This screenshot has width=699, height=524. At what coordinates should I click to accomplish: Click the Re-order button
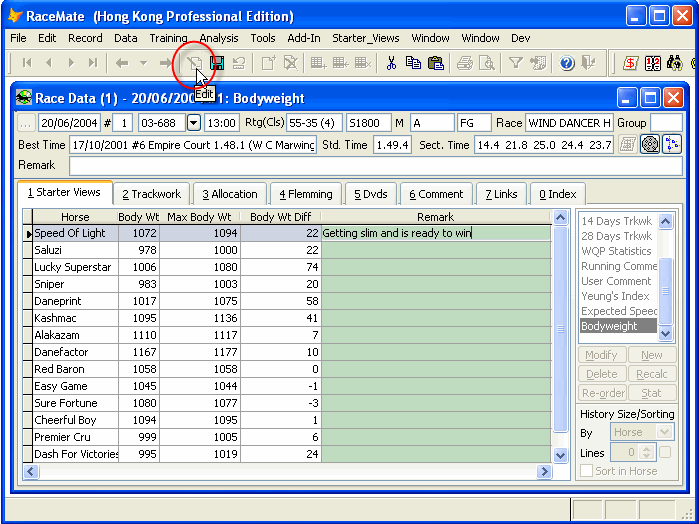601,393
